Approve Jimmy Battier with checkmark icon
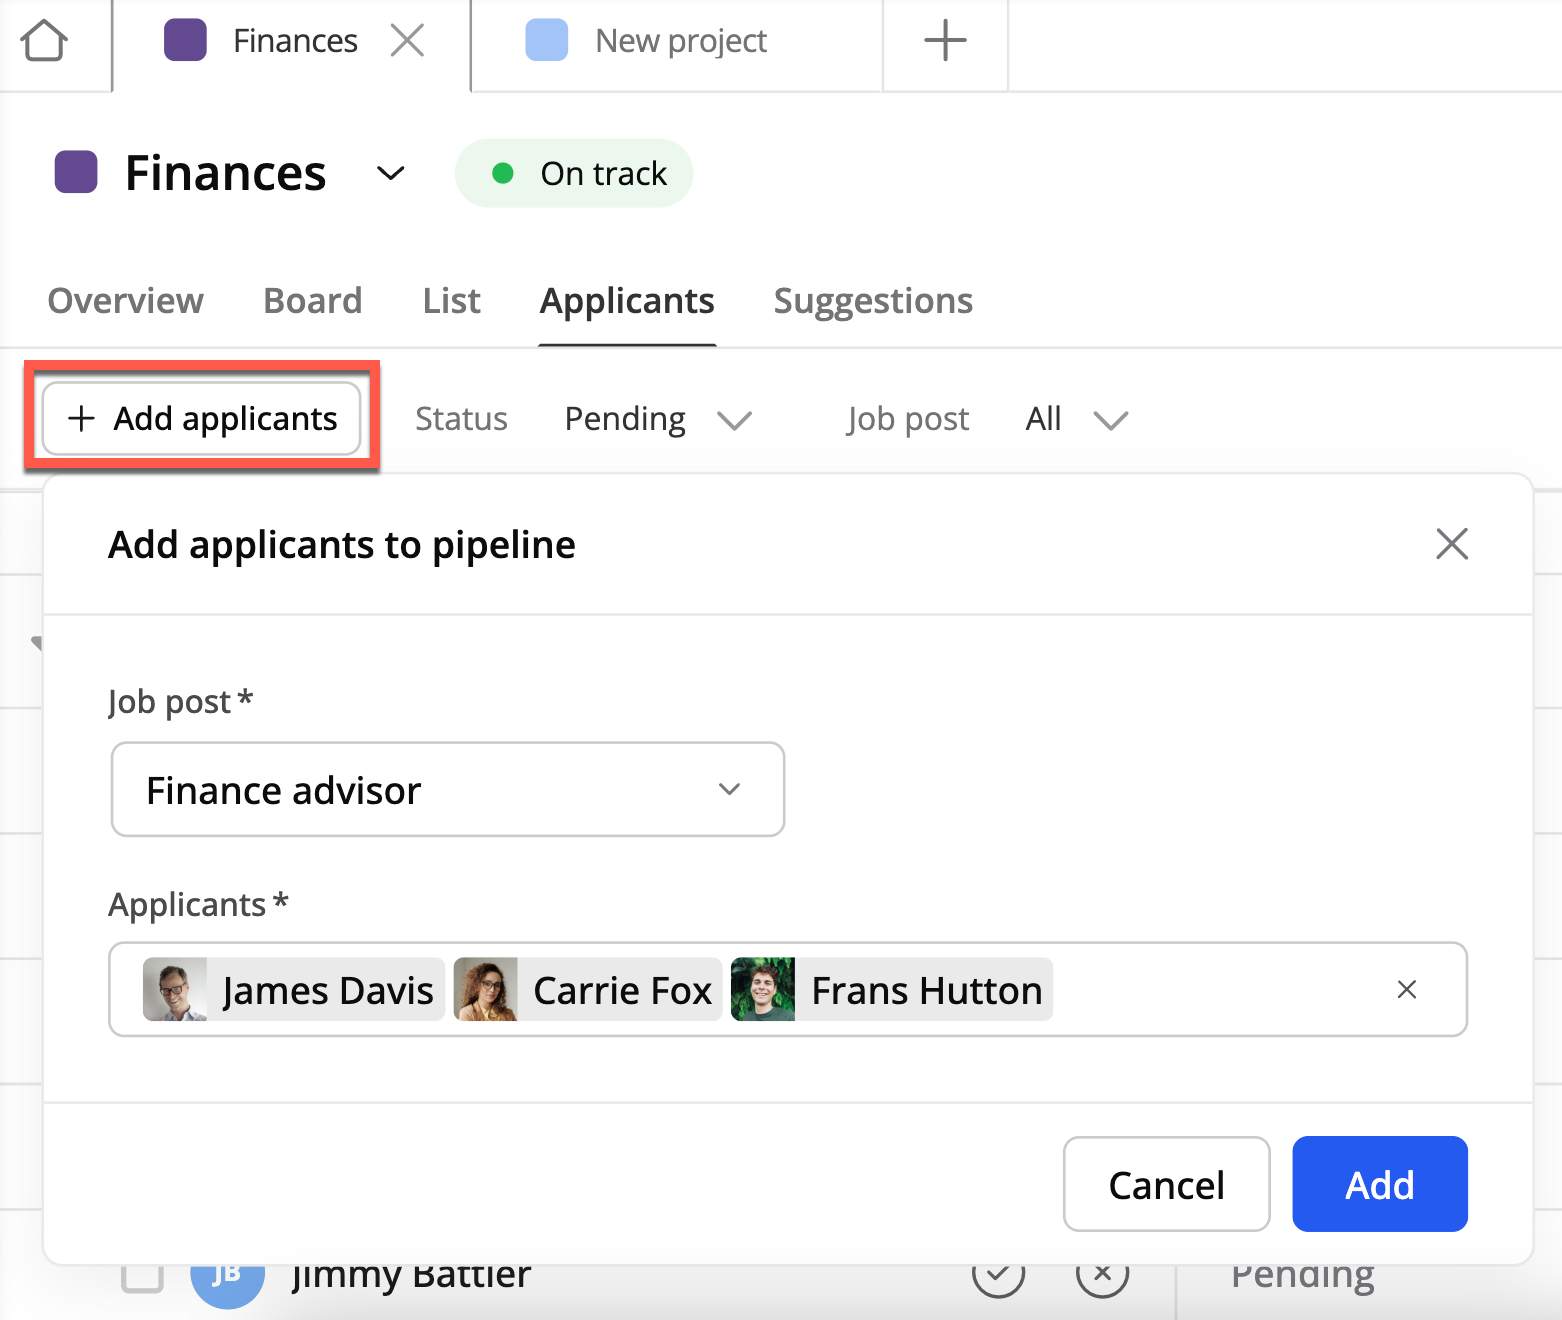 tap(998, 1276)
